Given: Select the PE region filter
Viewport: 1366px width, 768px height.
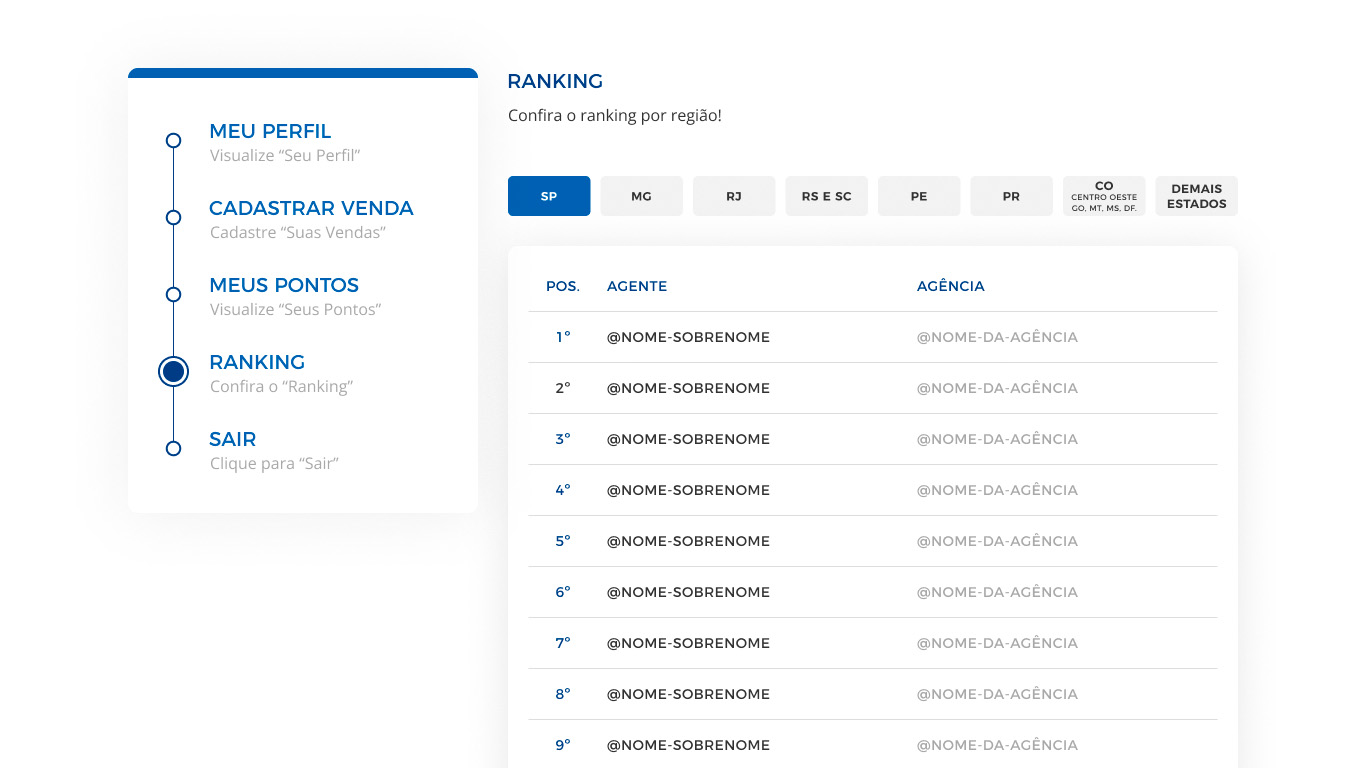Looking at the screenshot, I should (x=919, y=196).
